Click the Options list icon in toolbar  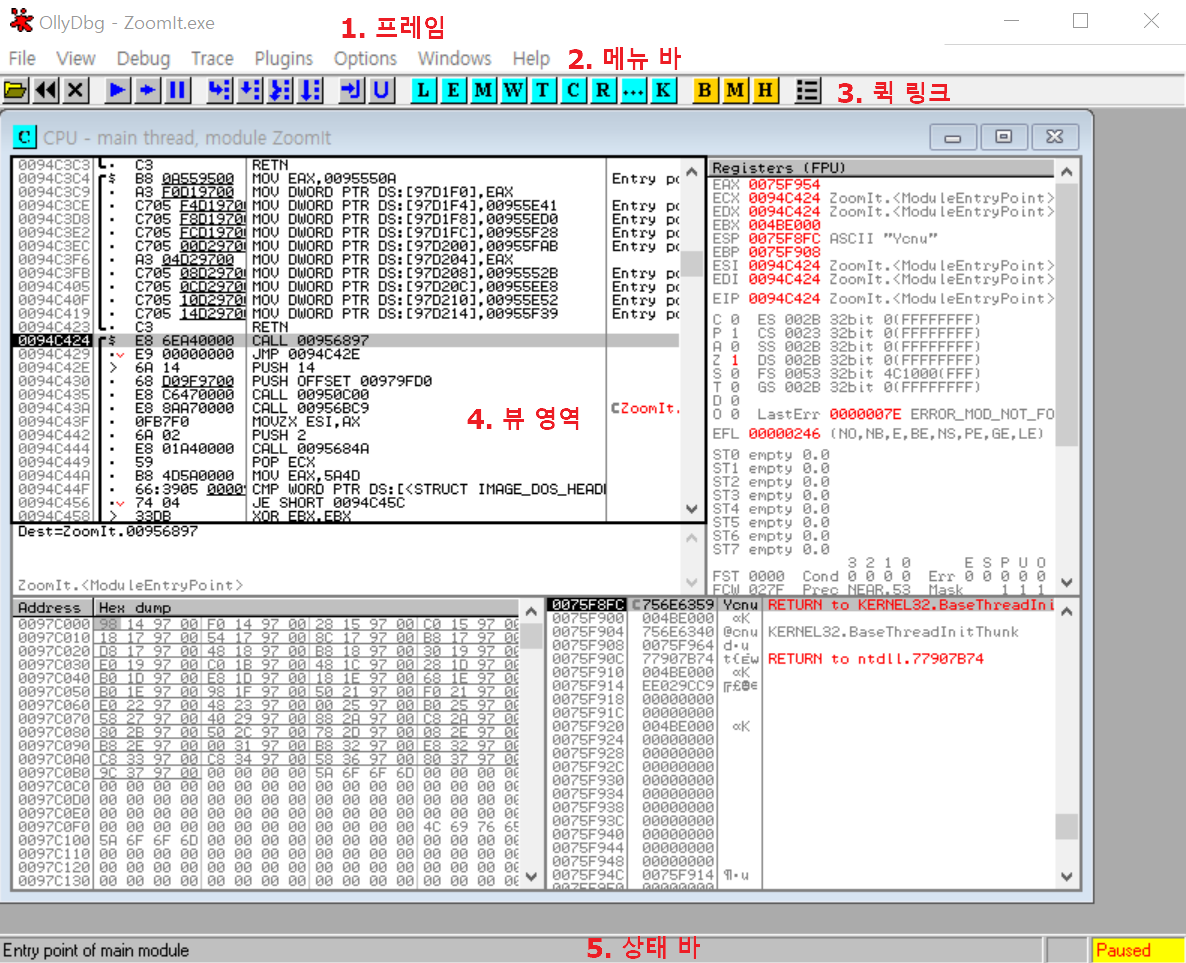point(807,90)
